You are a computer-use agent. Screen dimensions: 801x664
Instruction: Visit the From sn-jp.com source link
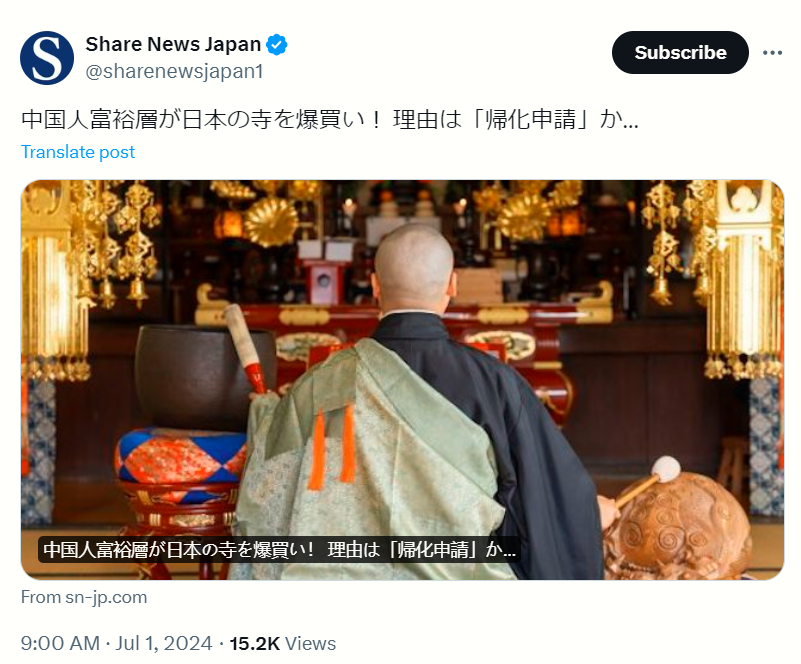(84, 597)
